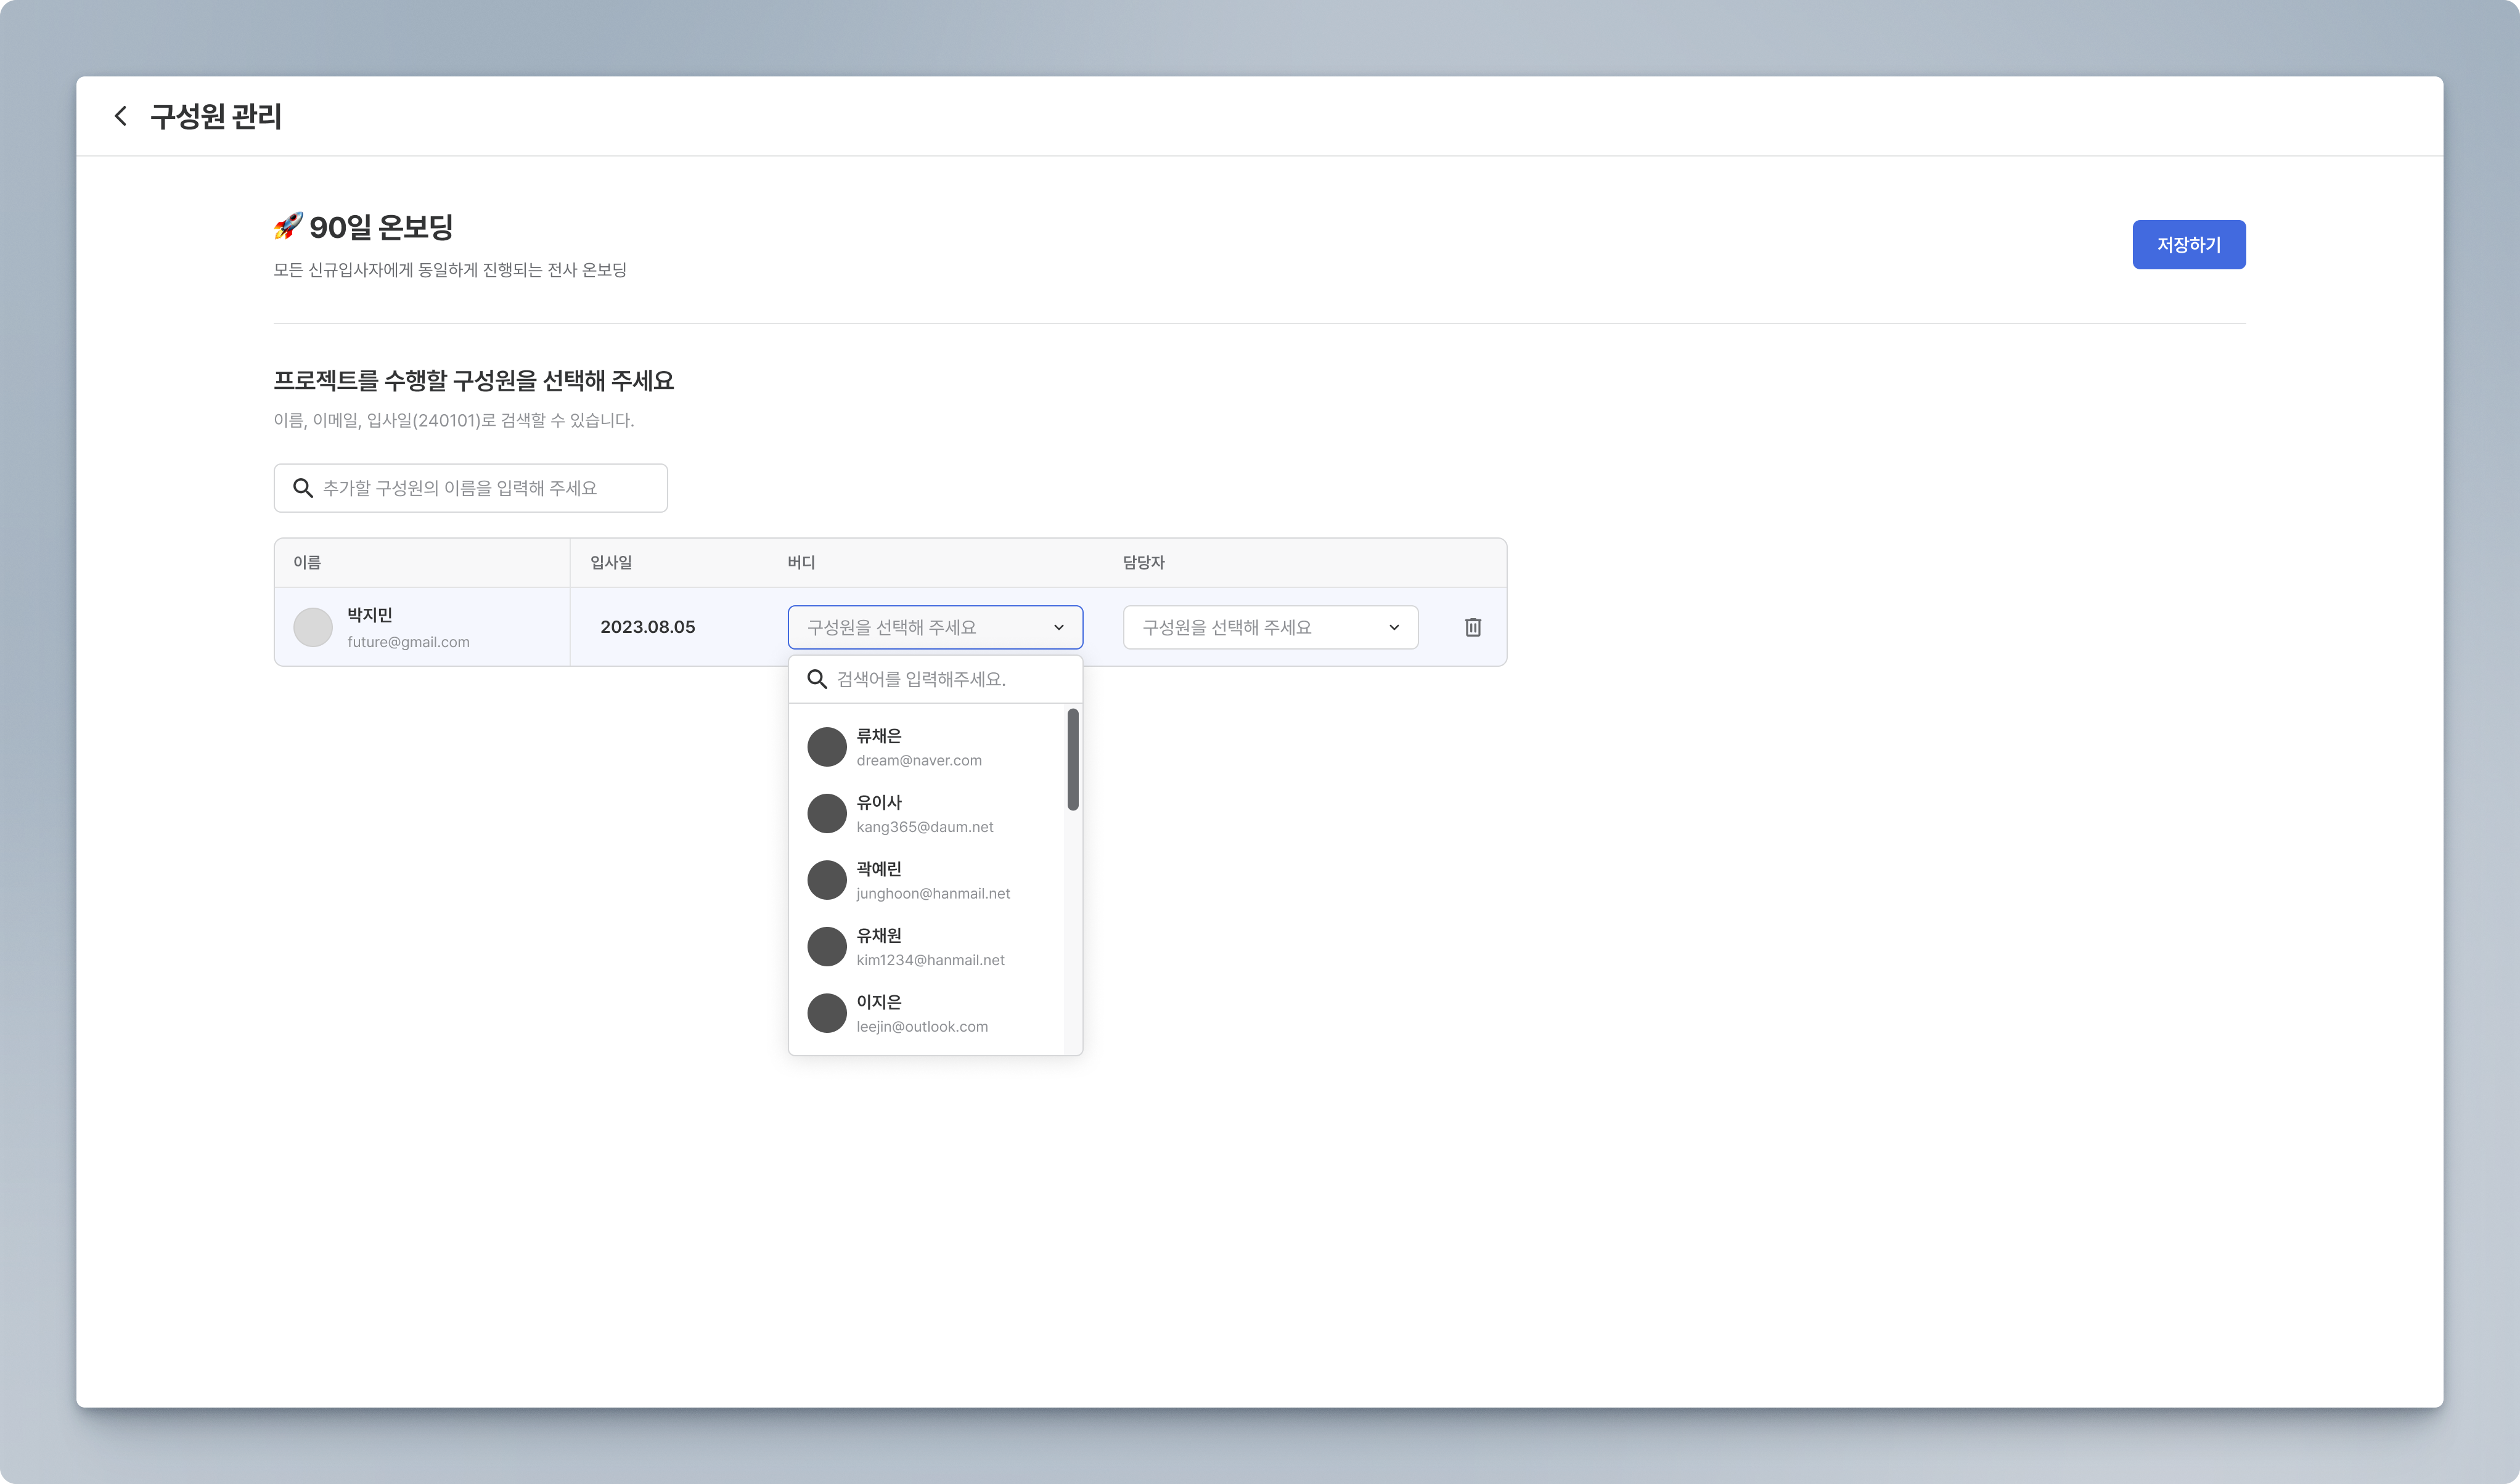This screenshot has height=1484, width=2520.
Task: Choose 유채원 kim1234@hanmail.net option
Action: [930, 947]
